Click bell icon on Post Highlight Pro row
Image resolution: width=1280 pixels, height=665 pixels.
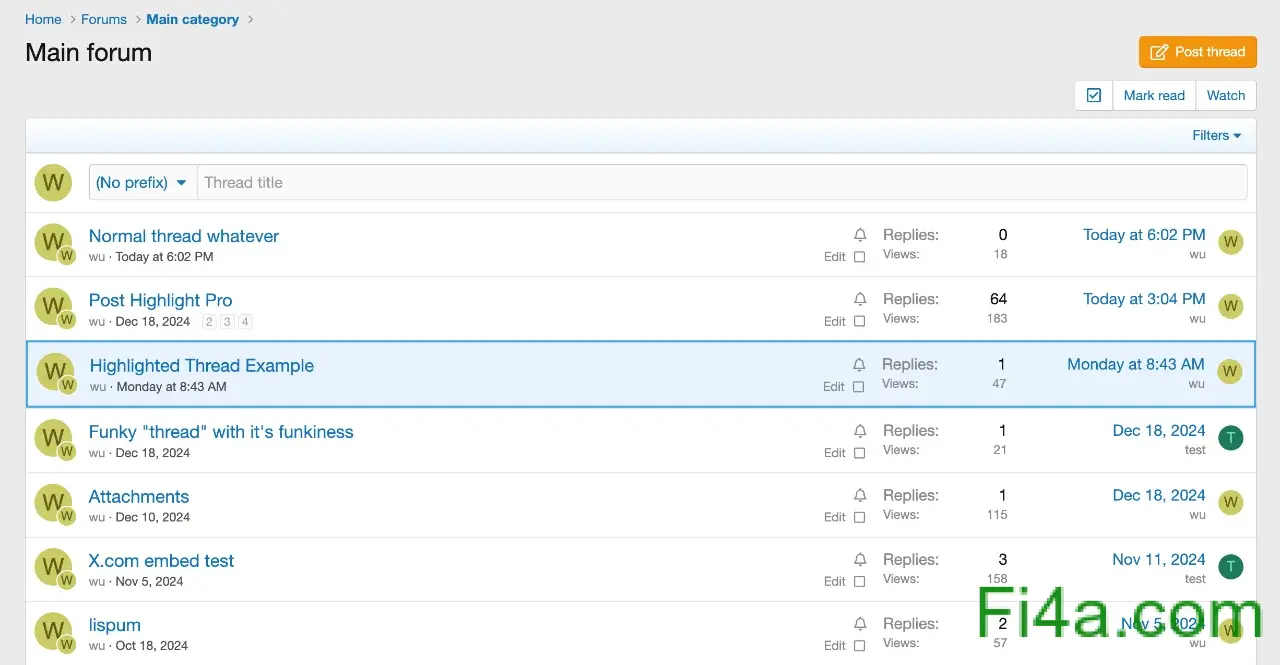(860, 299)
